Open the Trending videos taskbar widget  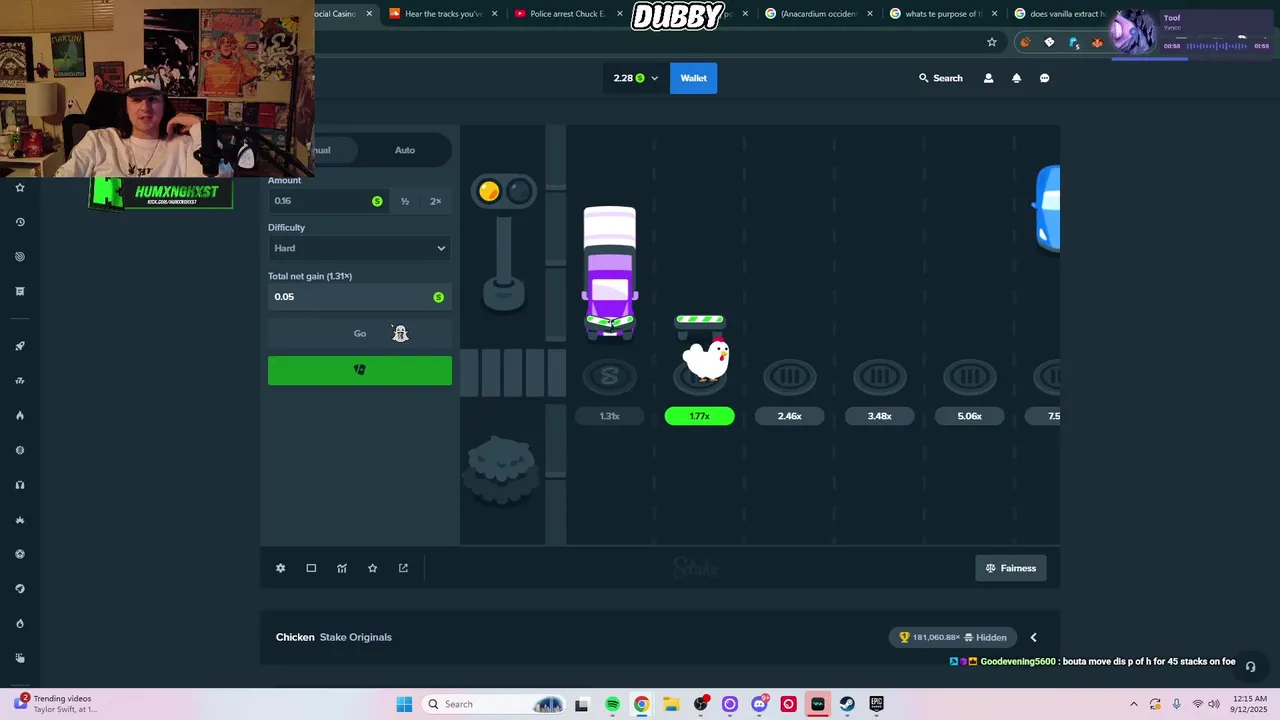click(x=57, y=704)
